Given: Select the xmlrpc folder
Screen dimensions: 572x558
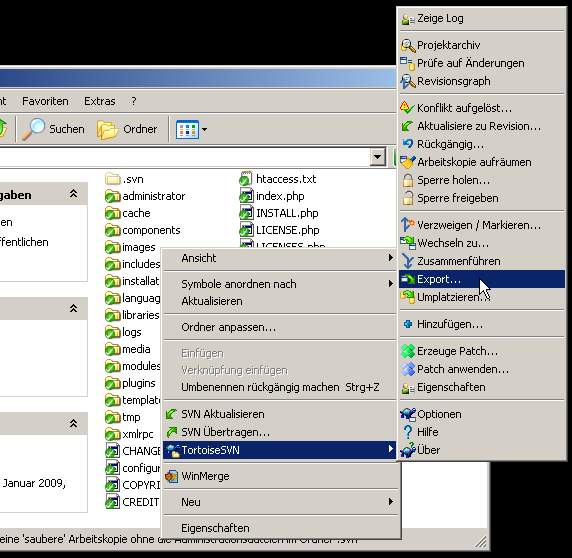Looking at the screenshot, I should click(x=129, y=434).
